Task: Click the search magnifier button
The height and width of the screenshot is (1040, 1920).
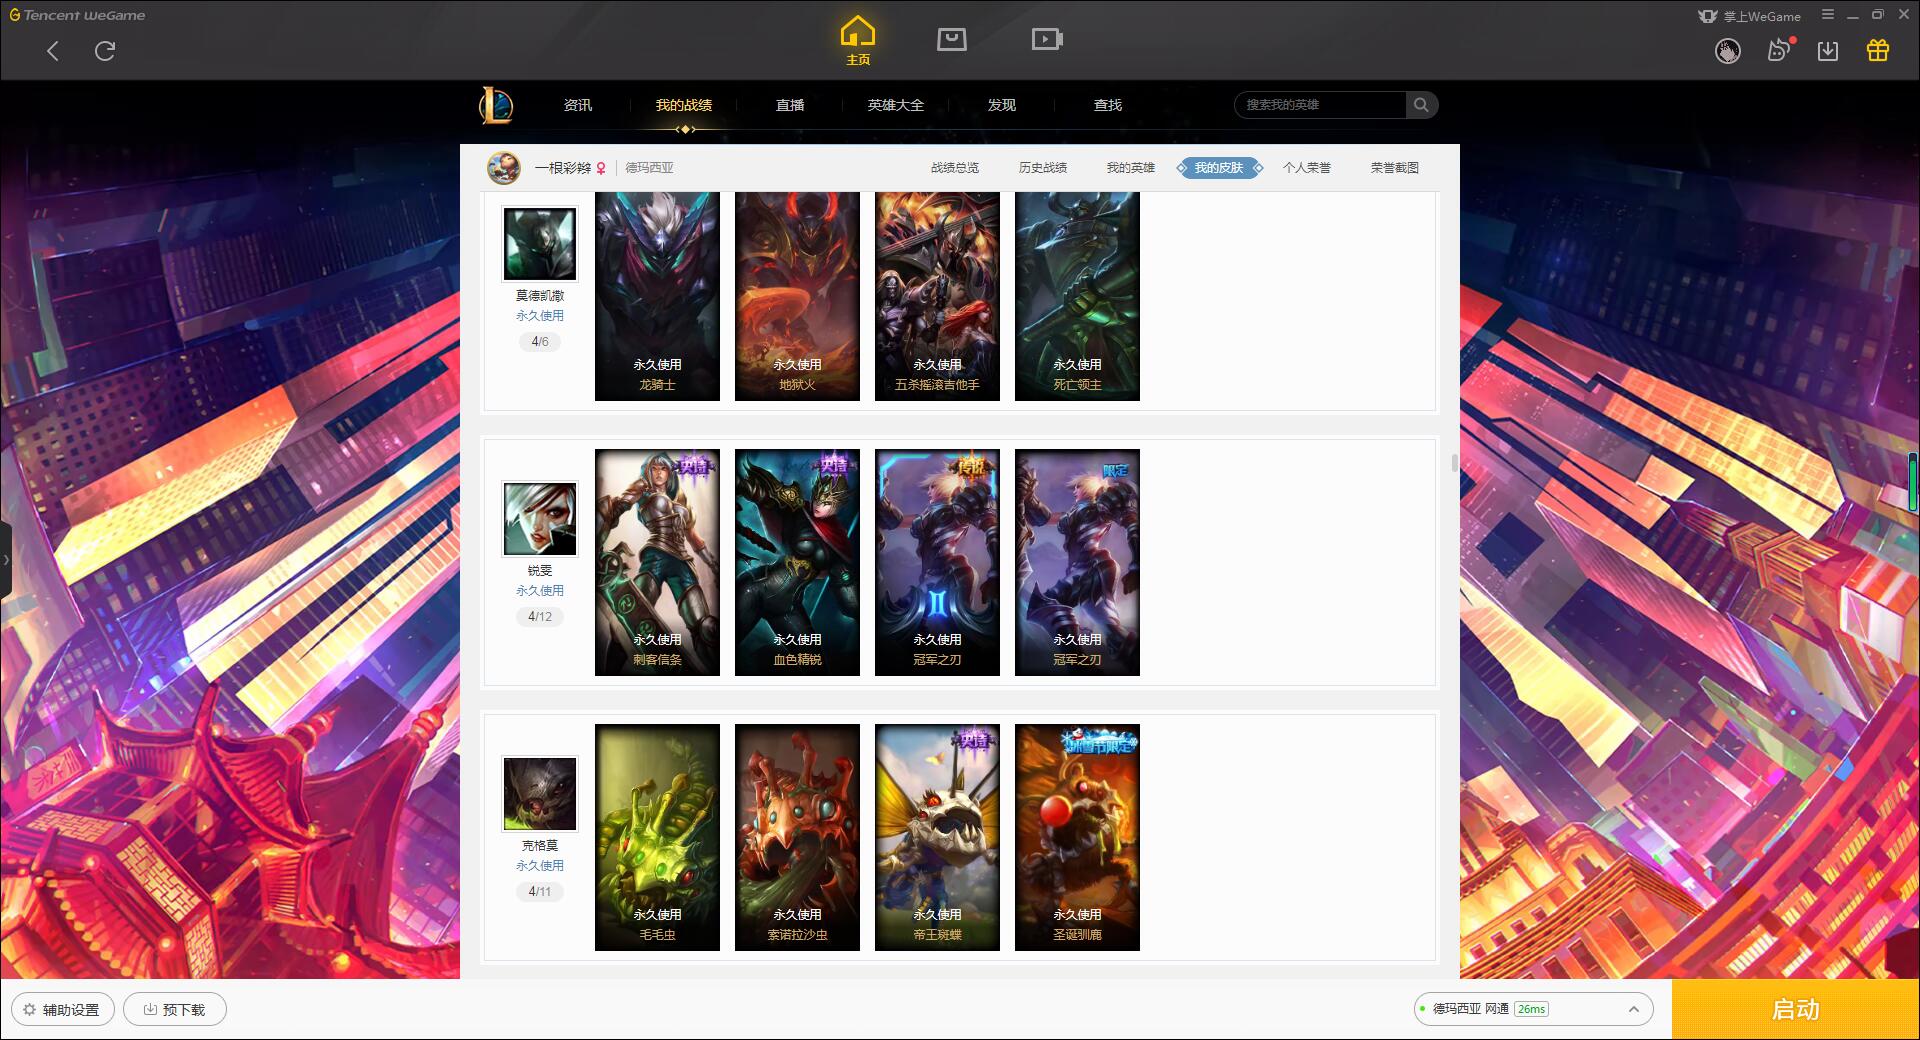Action: [1421, 105]
